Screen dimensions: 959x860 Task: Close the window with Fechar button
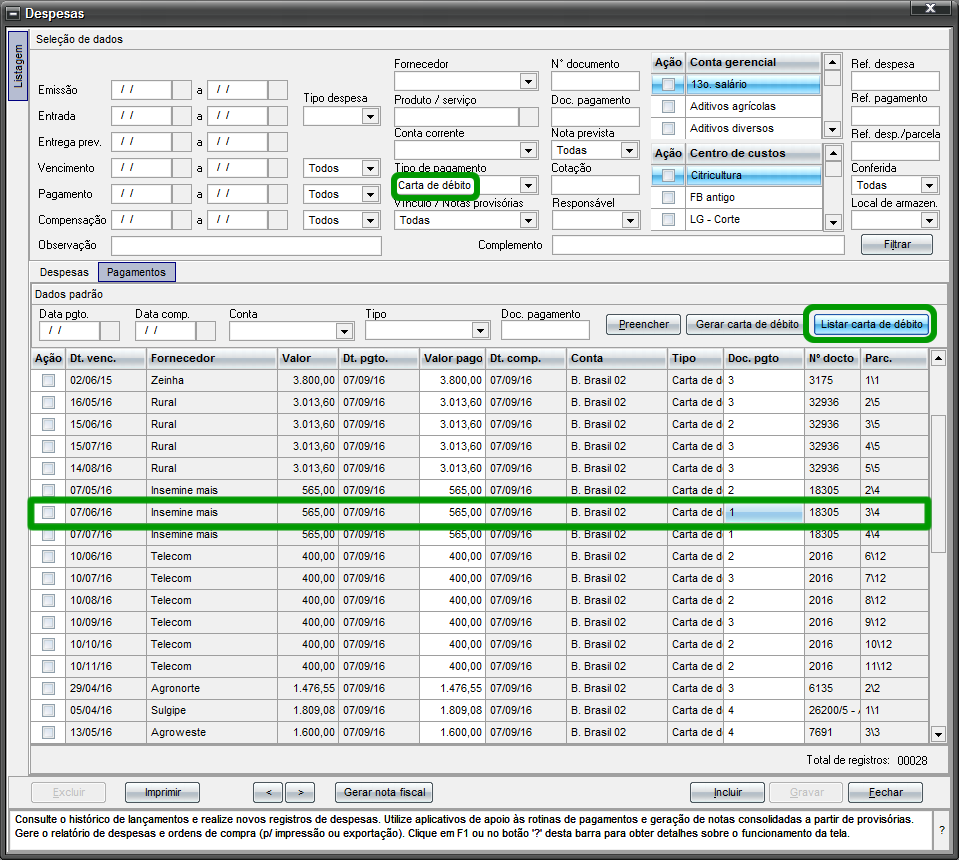885,792
